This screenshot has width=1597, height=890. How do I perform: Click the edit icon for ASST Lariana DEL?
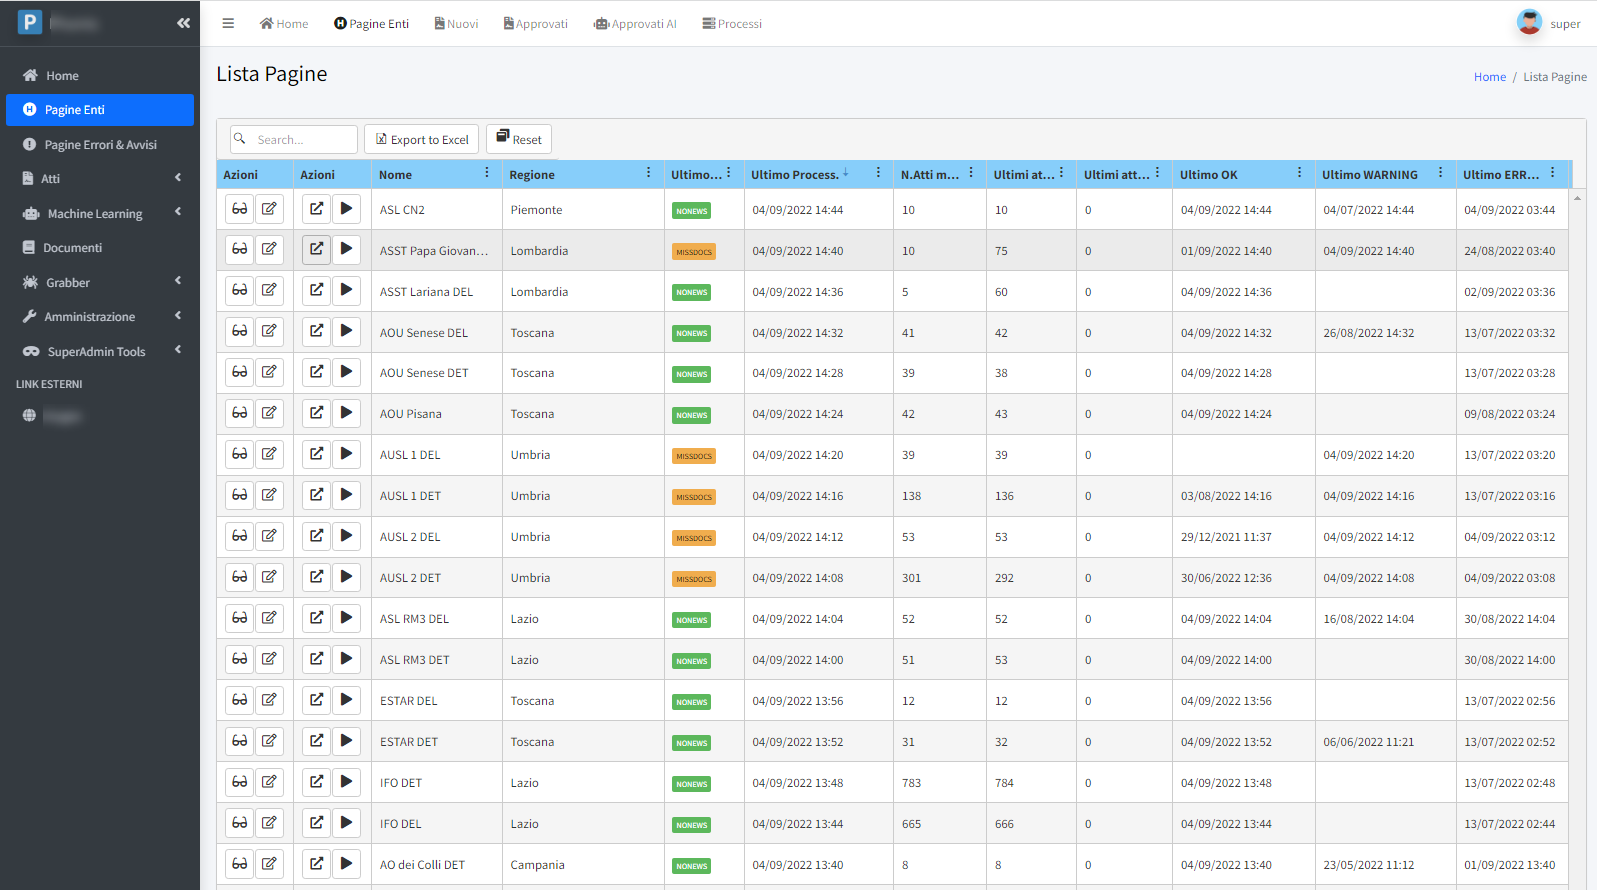(269, 291)
